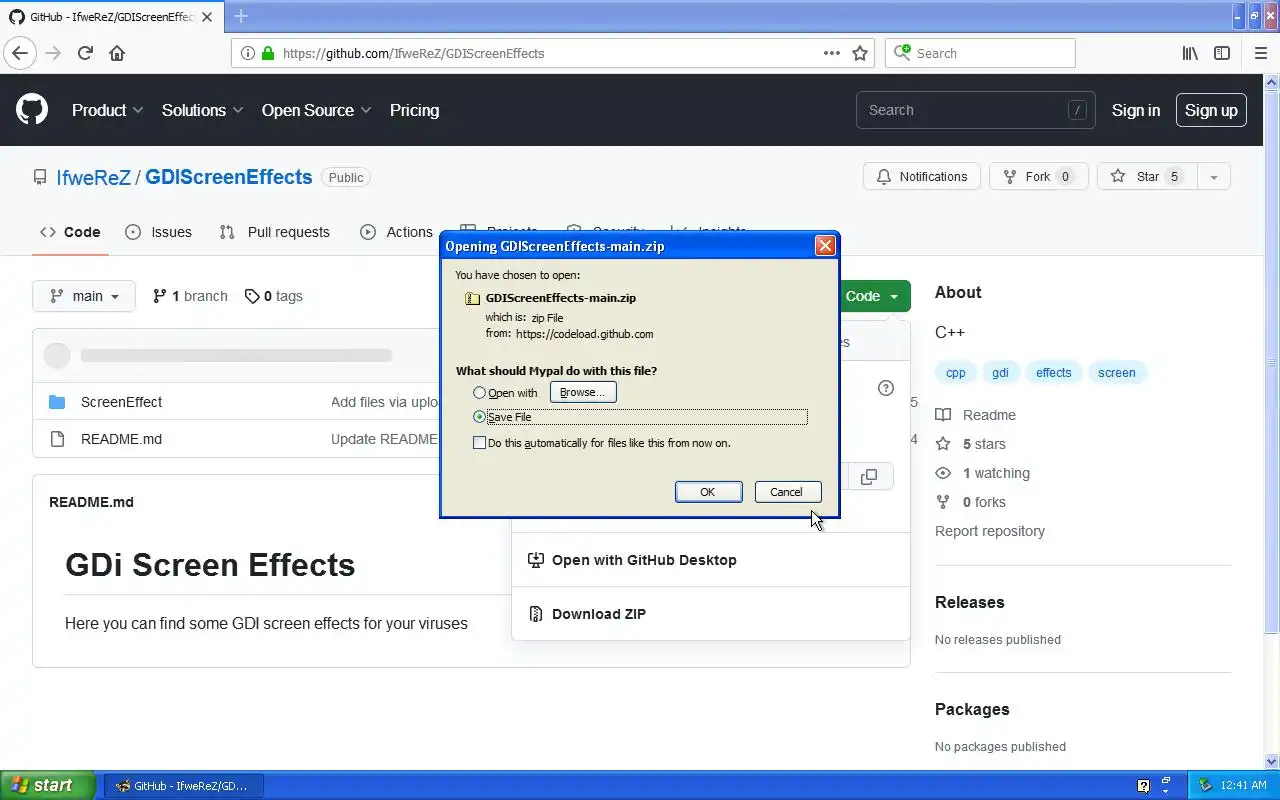1280x800 pixels.
Task: Open the GDIScreenEffects repository link
Action: pyautogui.click(x=229, y=177)
